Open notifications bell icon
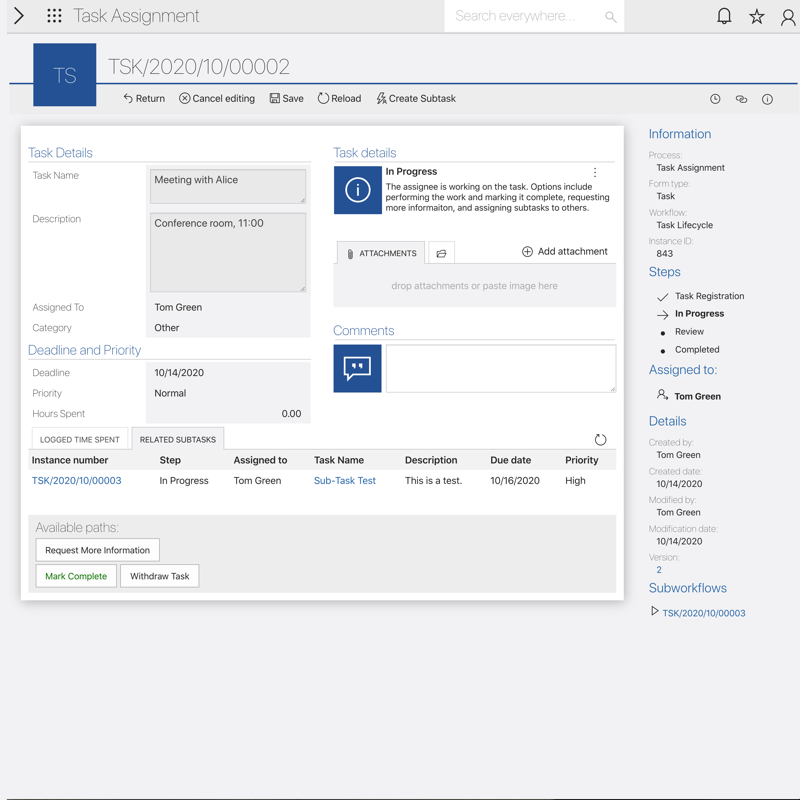800x800 pixels. pos(724,16)
